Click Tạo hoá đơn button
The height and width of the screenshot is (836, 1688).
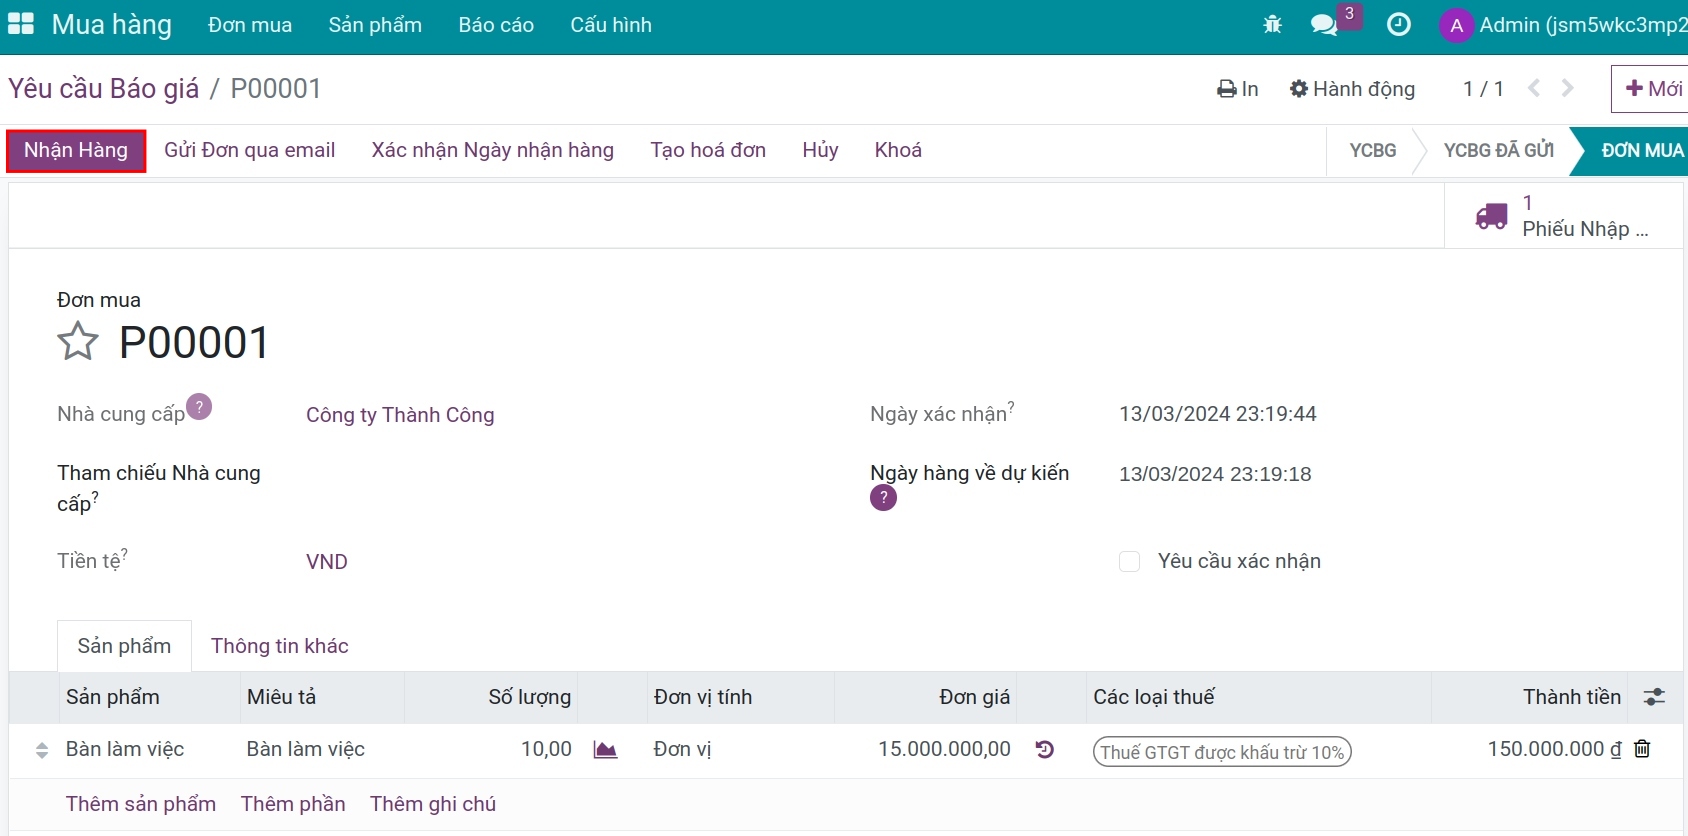pyautogui.click(x=708, y=150)
